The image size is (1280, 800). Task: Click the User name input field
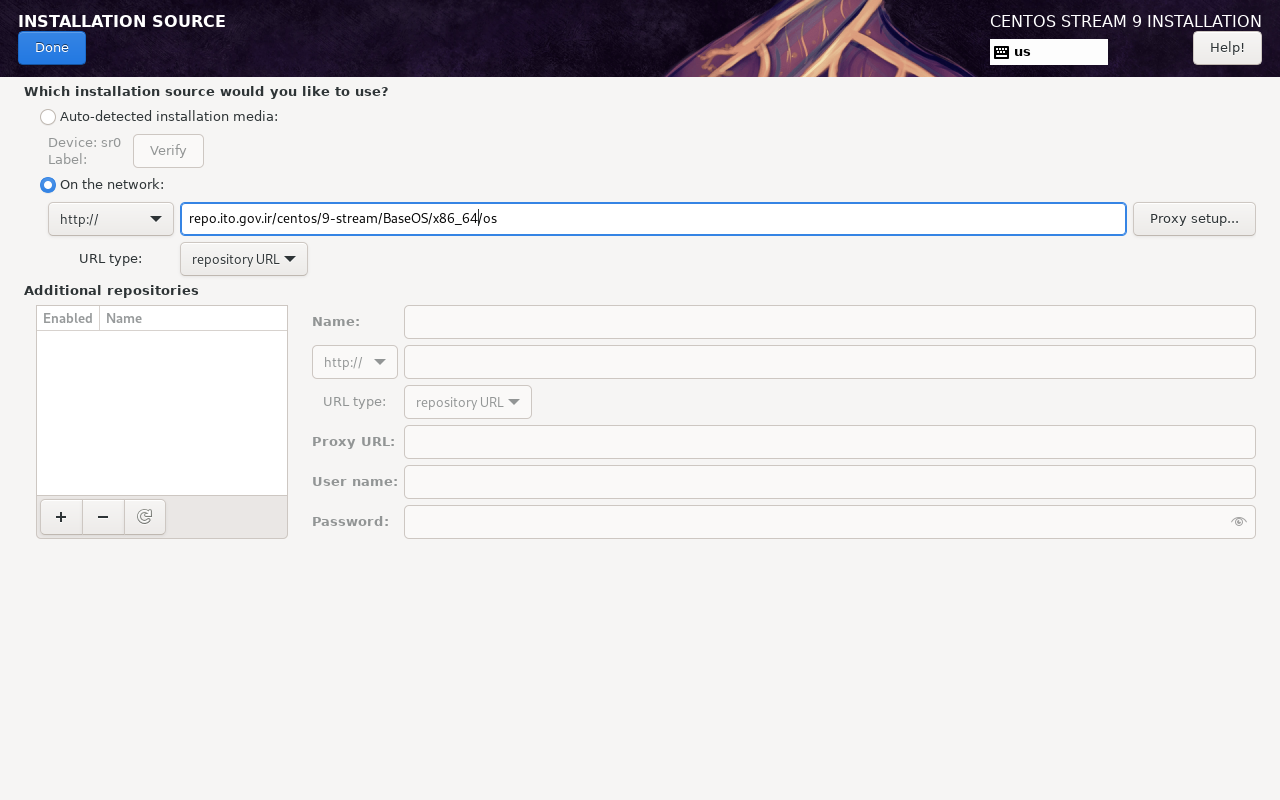pyautogui.click(x=830, y=482)
